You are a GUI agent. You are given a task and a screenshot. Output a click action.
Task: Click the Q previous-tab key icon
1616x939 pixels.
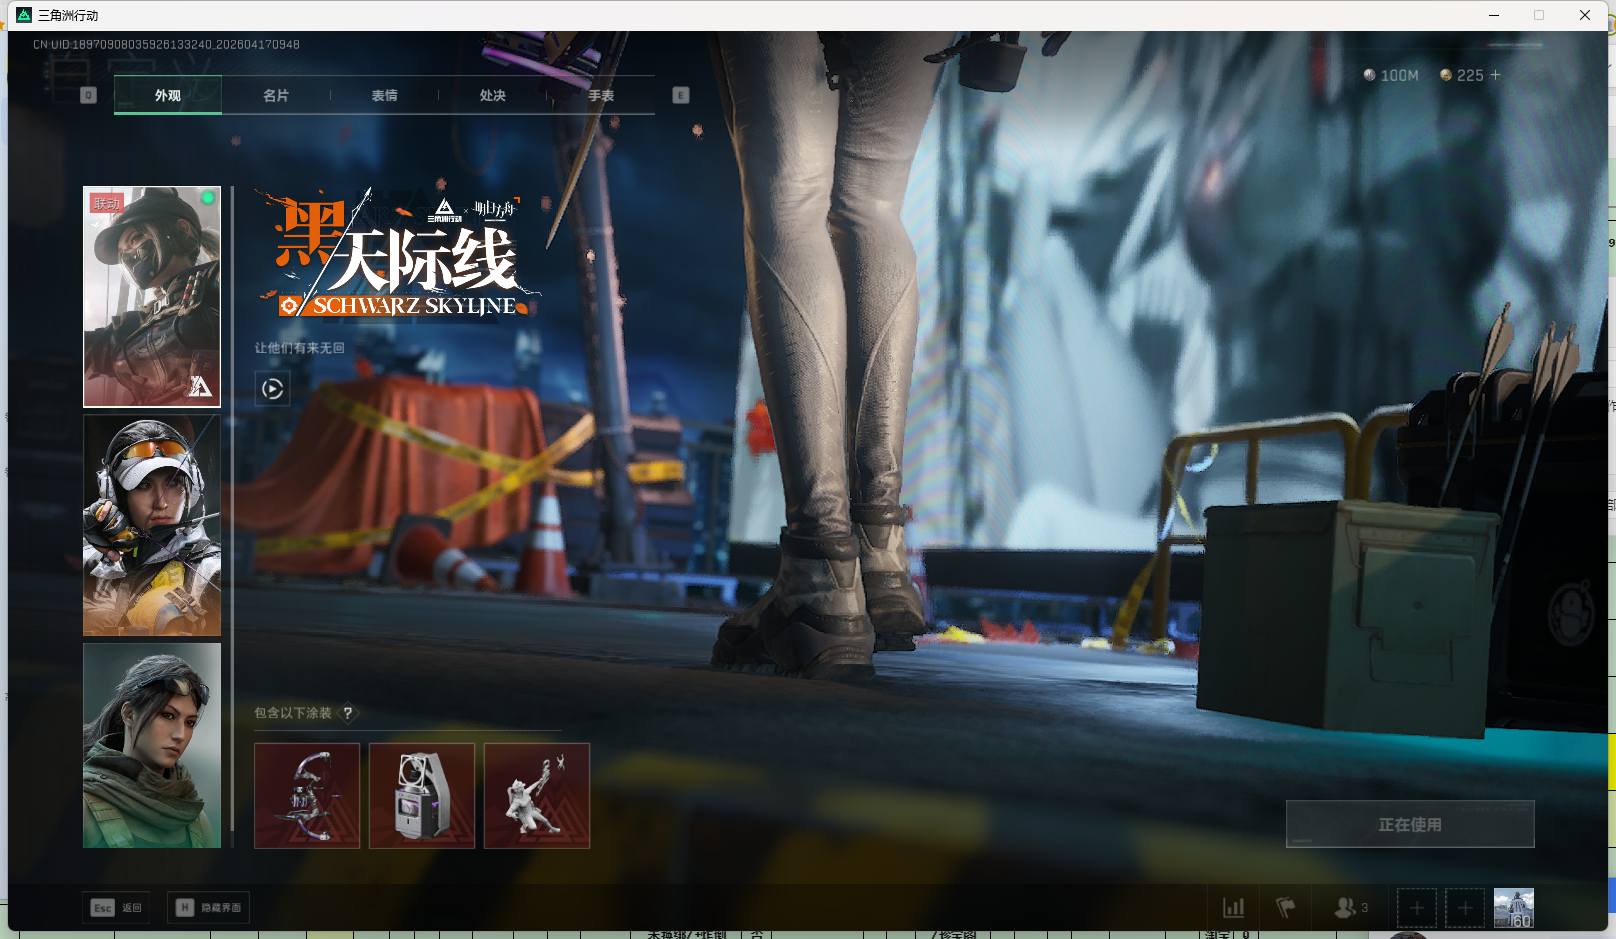tap(88, 95)
